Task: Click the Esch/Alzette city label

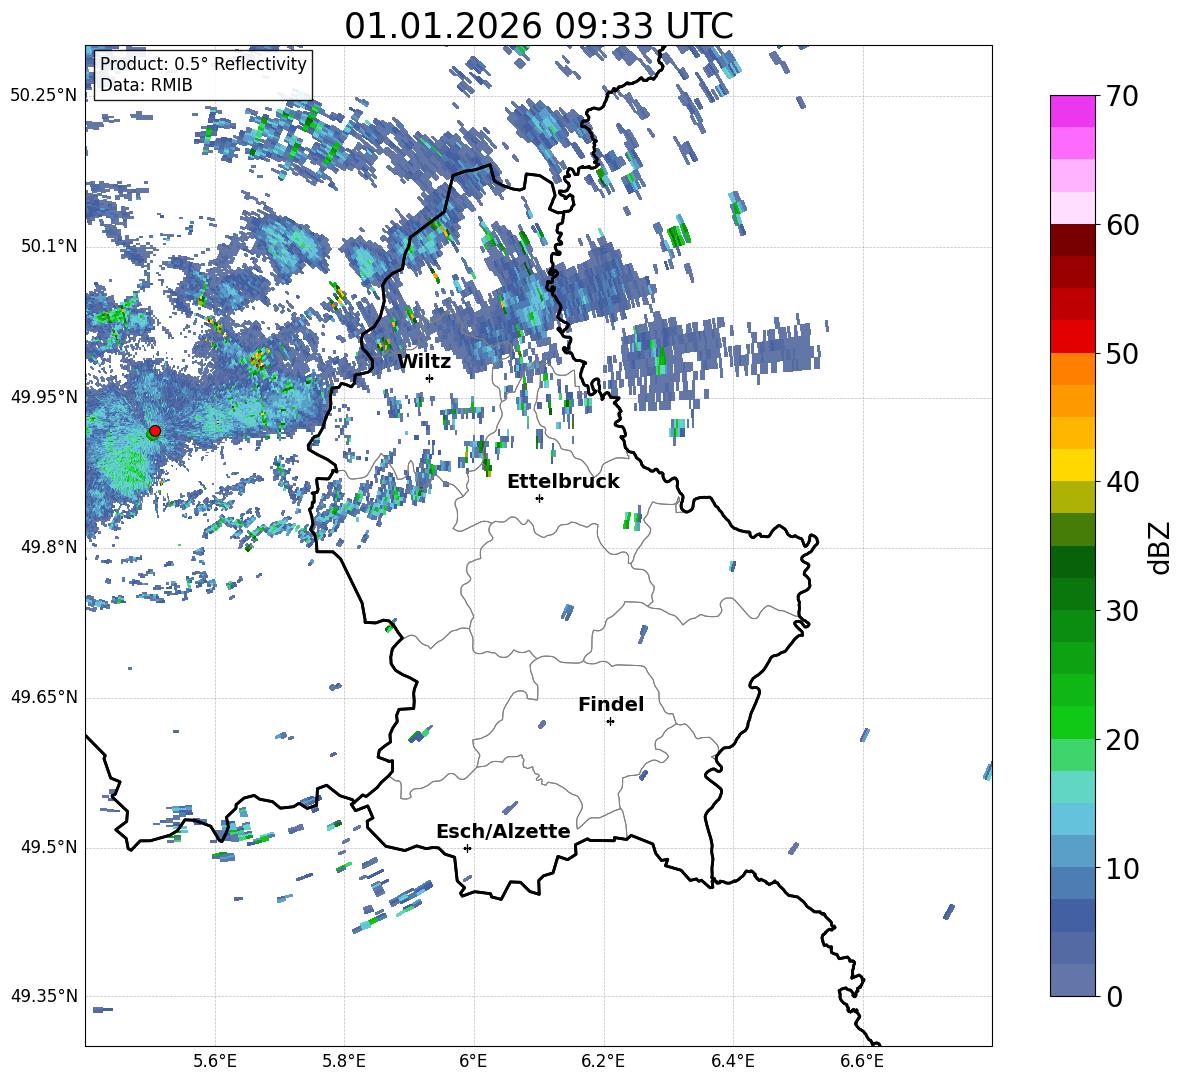Action: click(503, 831)
